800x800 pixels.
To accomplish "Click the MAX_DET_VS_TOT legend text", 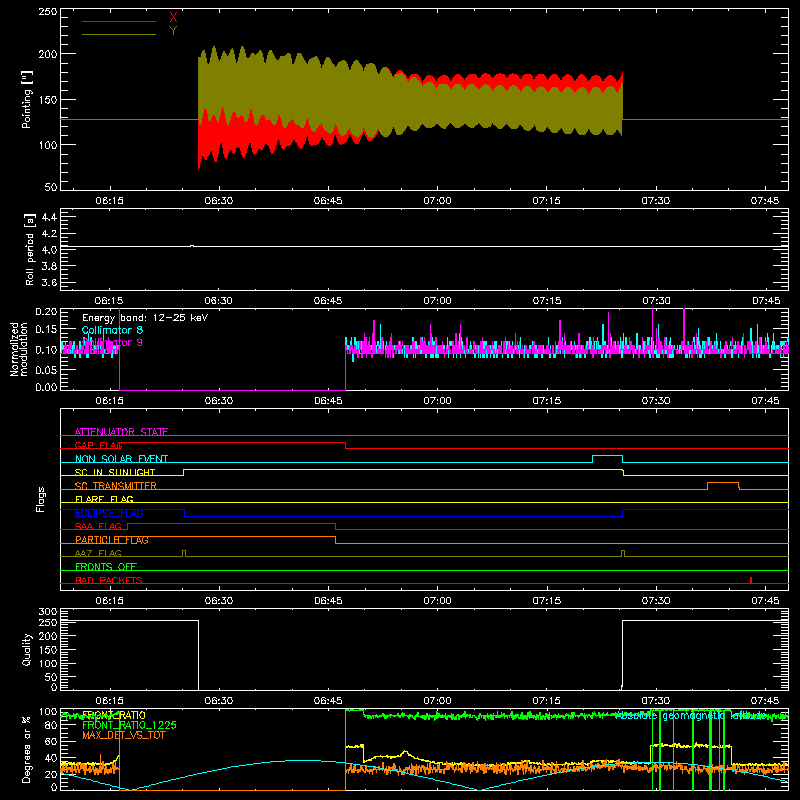I will (122, 735).
